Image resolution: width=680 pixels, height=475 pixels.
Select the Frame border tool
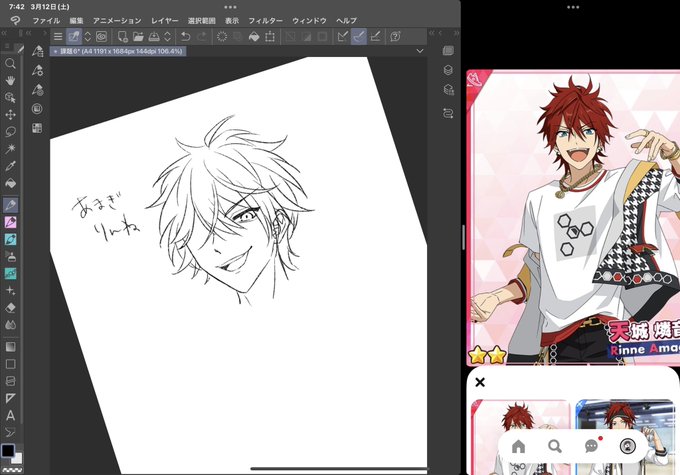(x=10, y=381)
